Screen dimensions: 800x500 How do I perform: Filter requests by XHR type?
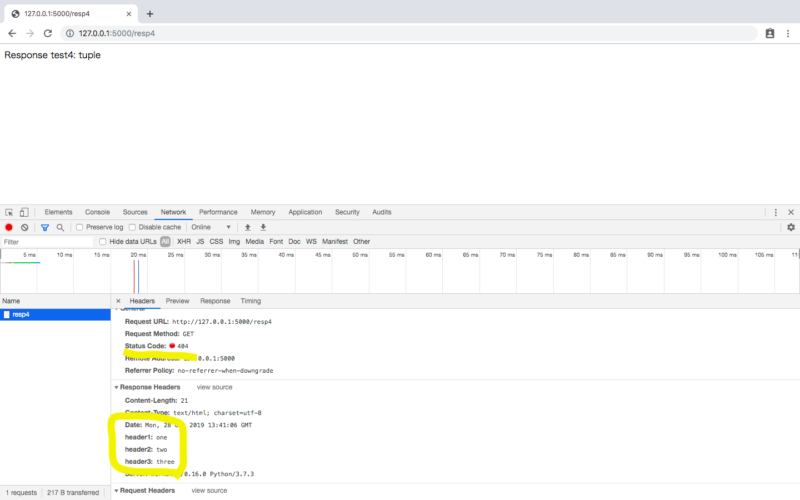184,241
